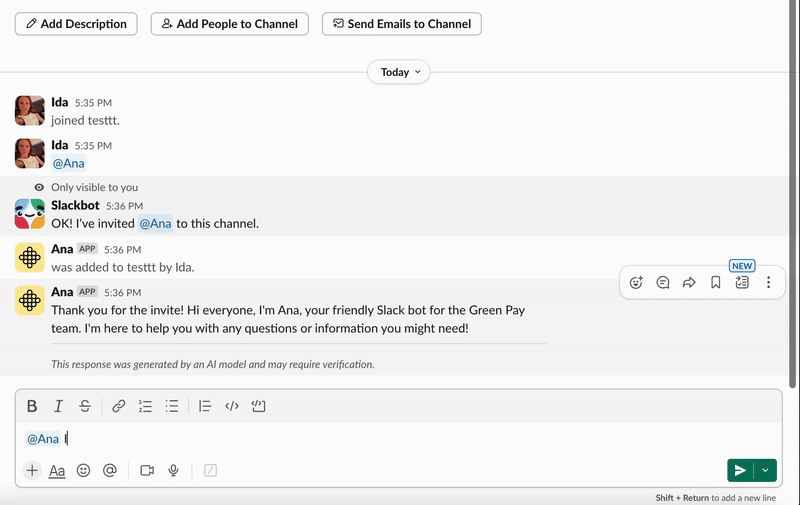
Task: Open Ana's name on thank-you message
Action: (62, 292)
